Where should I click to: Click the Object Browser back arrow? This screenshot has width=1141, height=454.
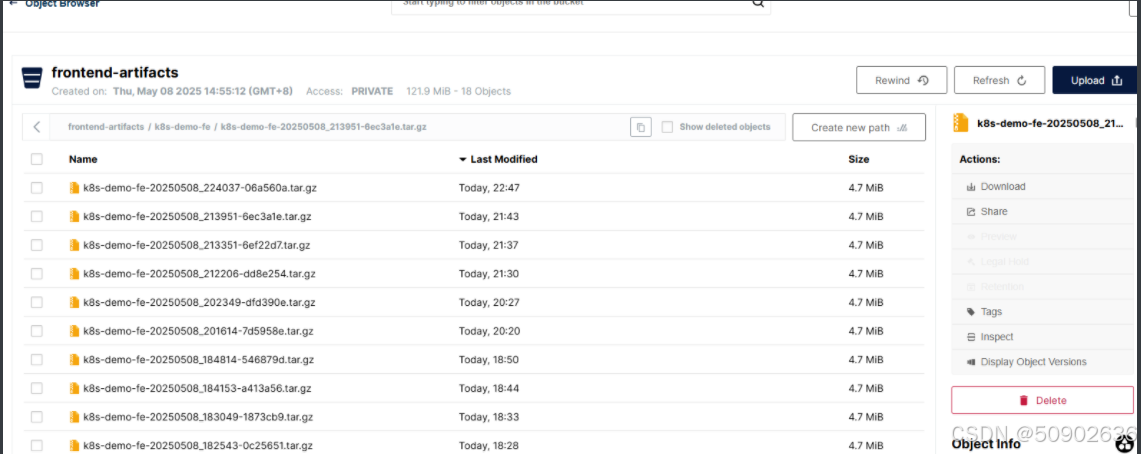13,4
